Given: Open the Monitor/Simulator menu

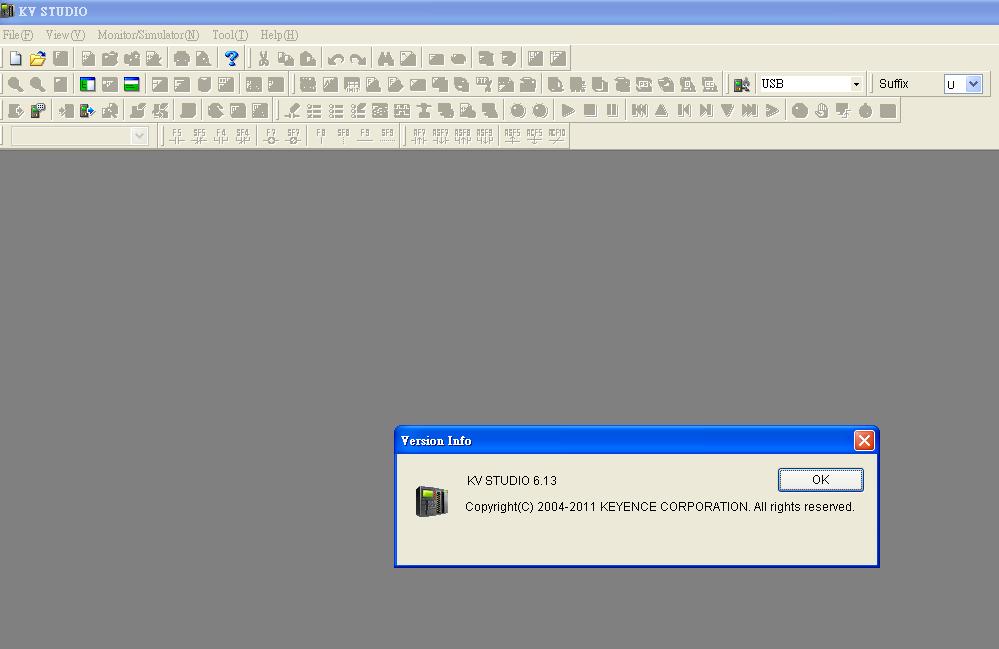Looking at the screenshot, I should coord(148,35).
